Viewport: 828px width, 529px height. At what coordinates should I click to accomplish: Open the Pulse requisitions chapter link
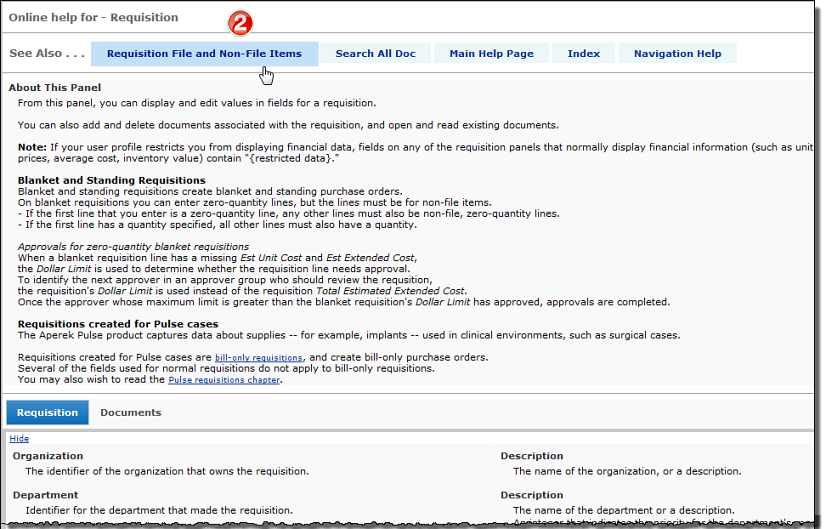[226, 380]
